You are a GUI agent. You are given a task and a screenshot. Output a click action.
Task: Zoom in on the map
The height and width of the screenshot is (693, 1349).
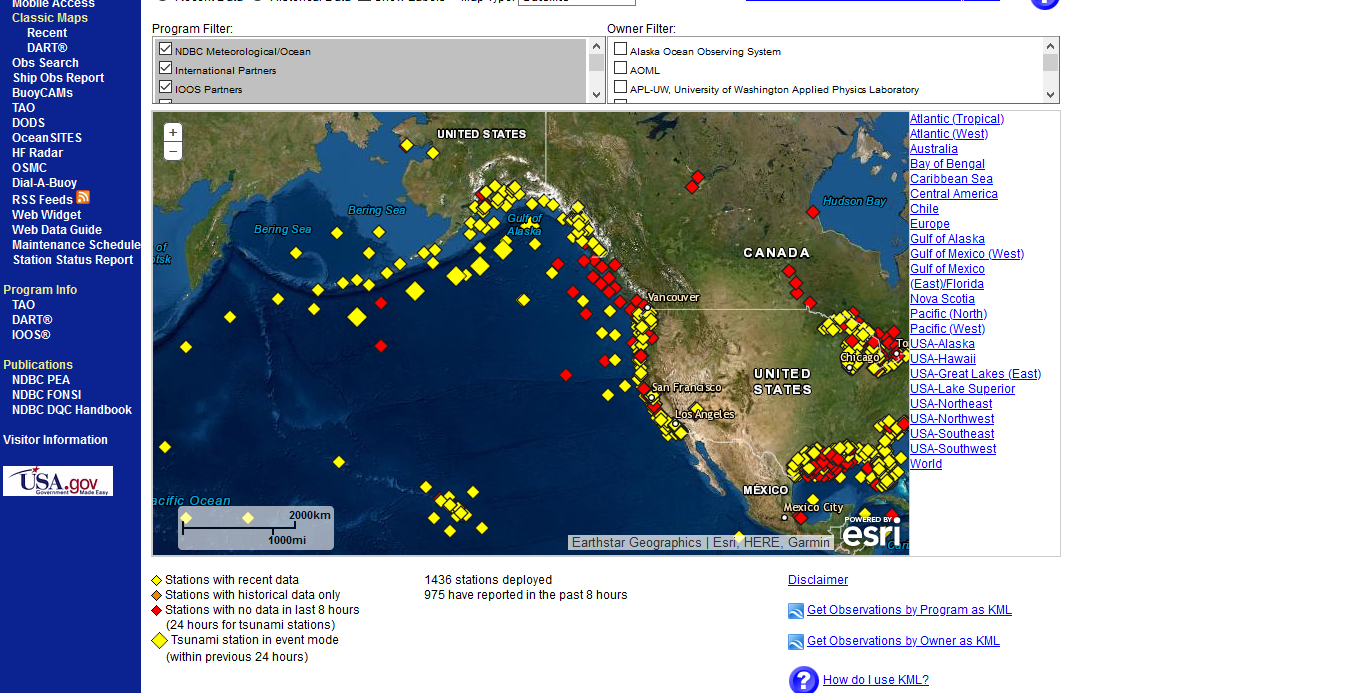(173, 133)
